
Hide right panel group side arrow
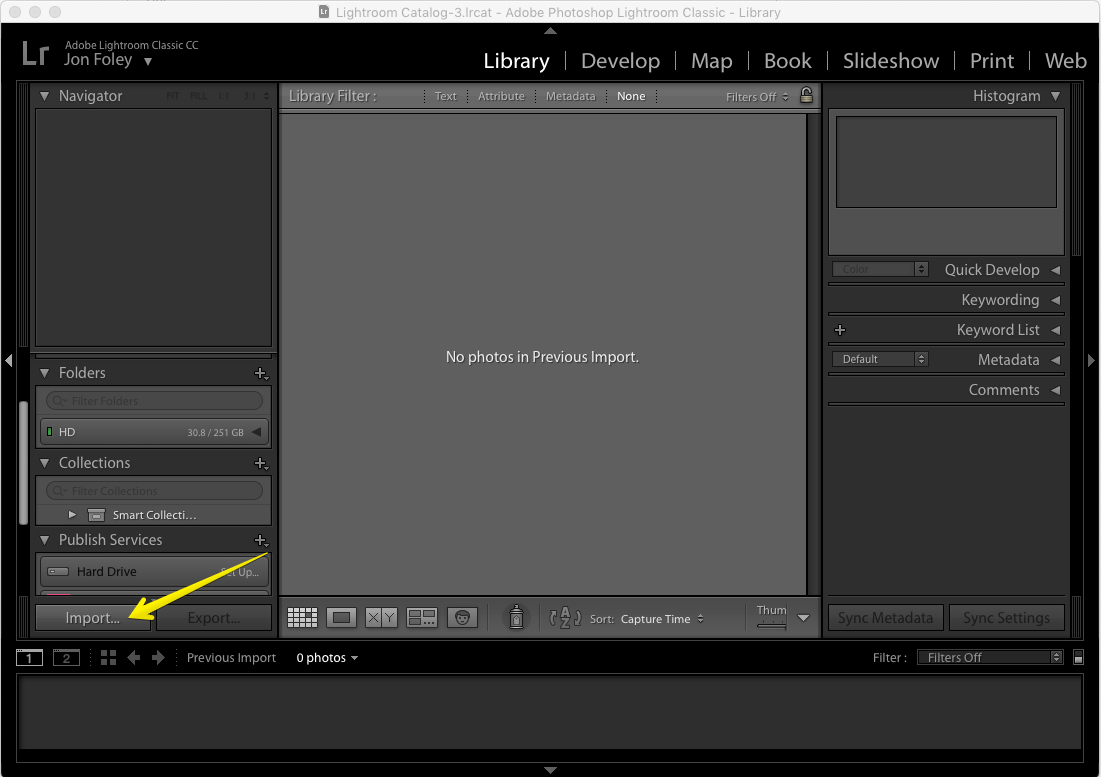point(1091,360)
